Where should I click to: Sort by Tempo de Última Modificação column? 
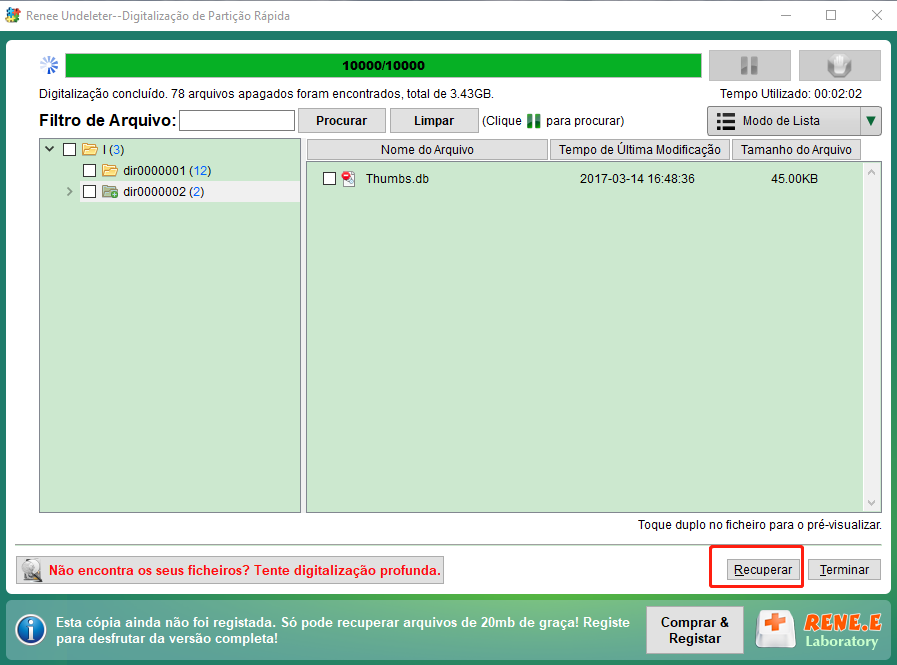(x=640, y=149)
